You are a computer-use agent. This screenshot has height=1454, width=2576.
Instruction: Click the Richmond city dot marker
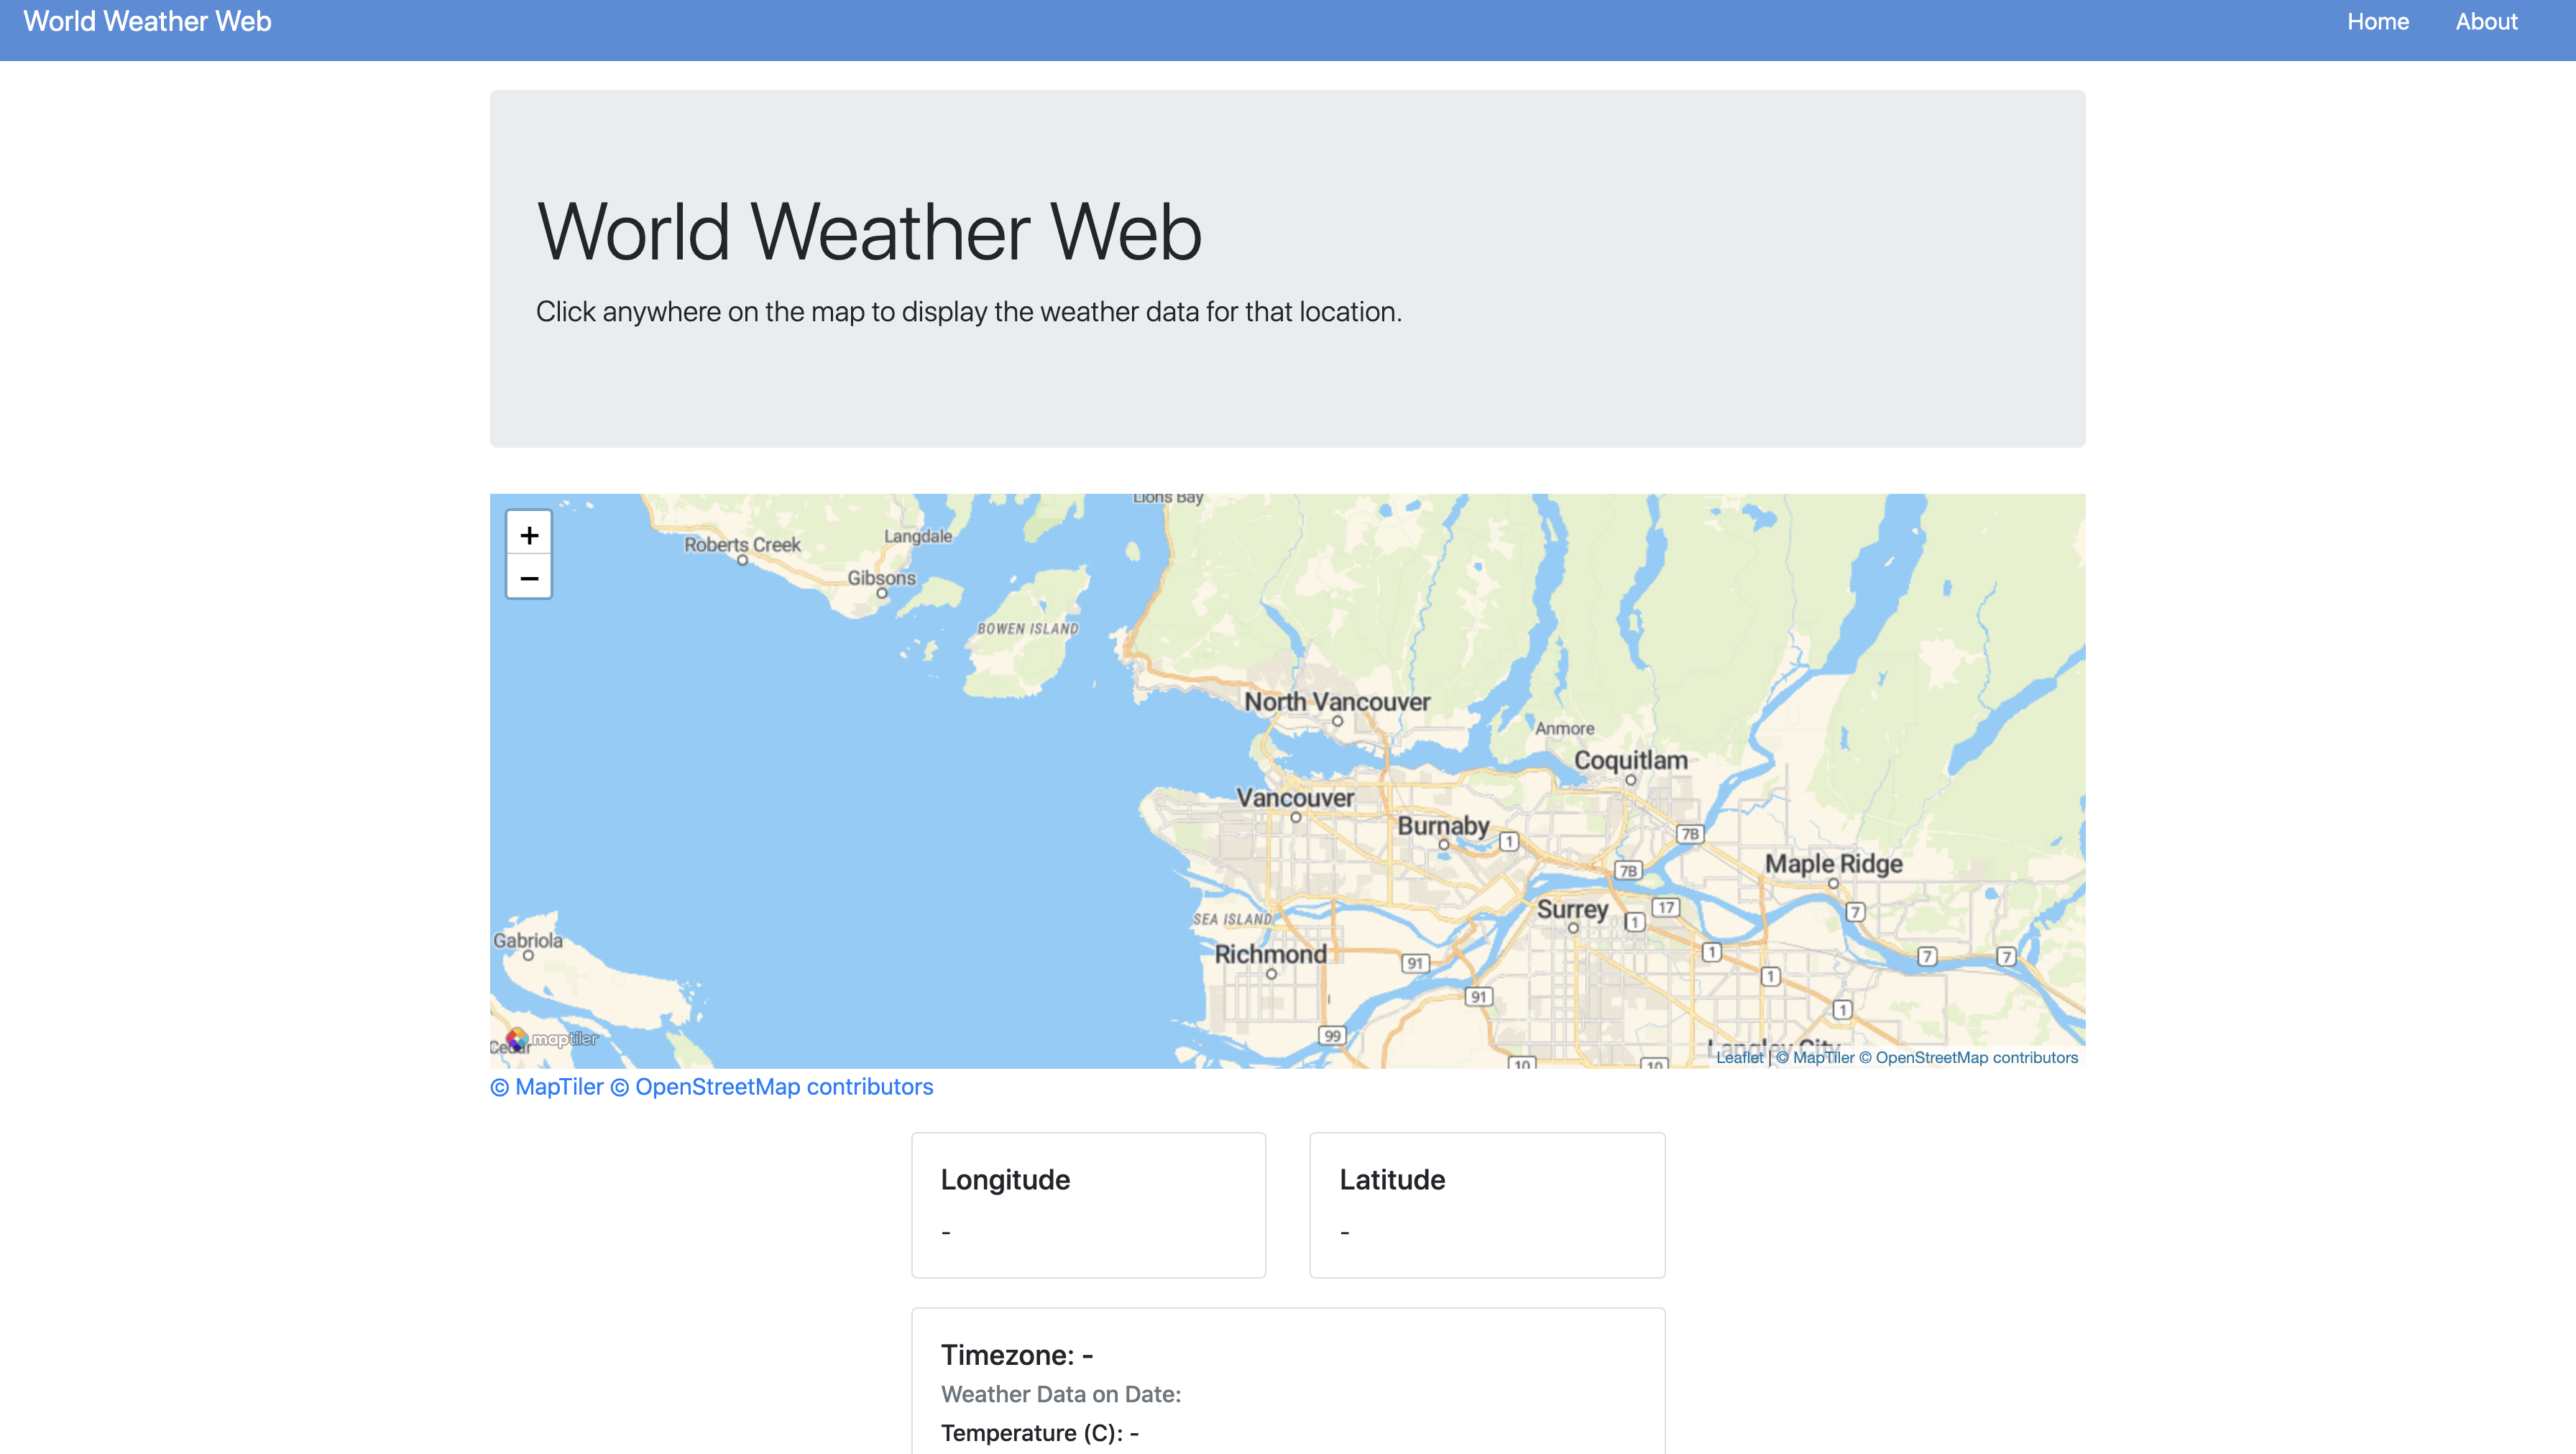click(1271, 973)
